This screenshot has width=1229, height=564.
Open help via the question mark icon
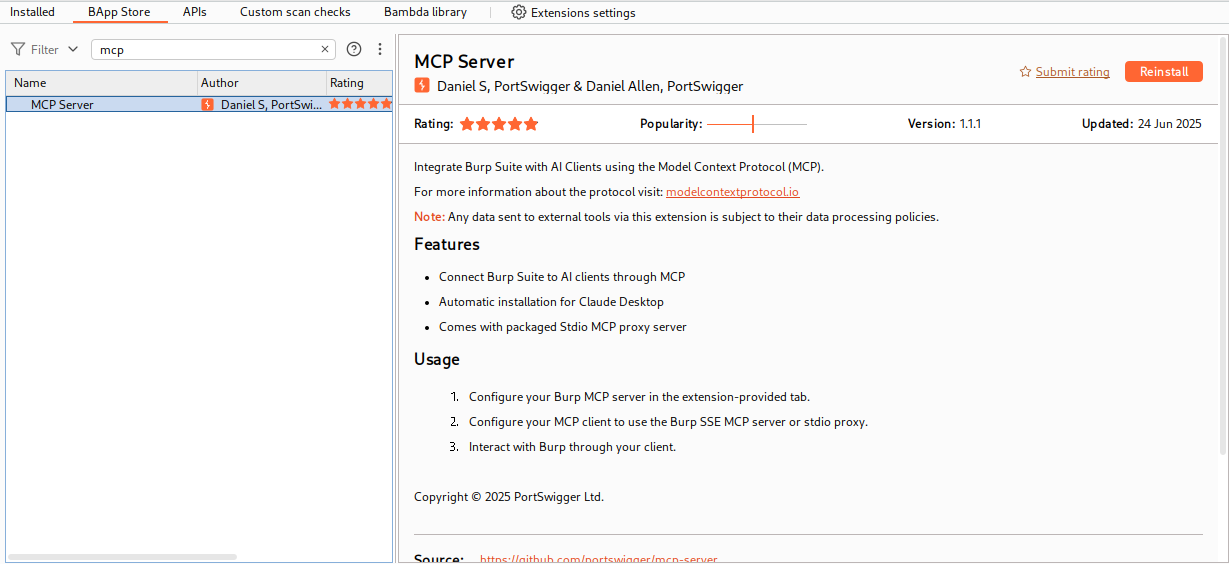354,49
